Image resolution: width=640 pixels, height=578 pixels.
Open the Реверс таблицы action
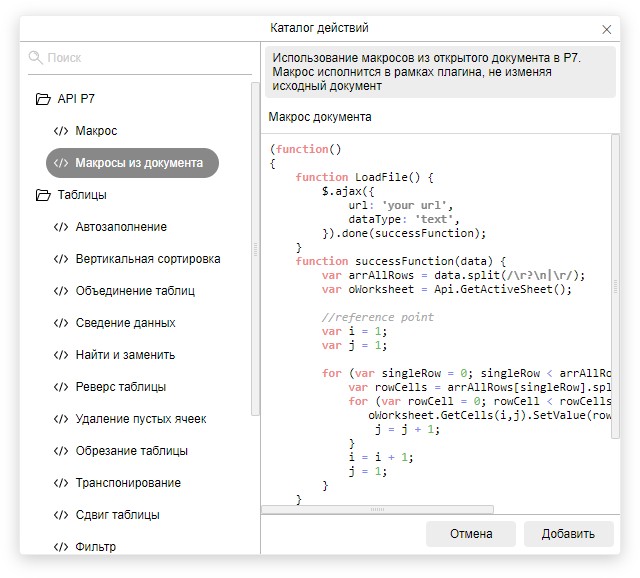[121, 387]
